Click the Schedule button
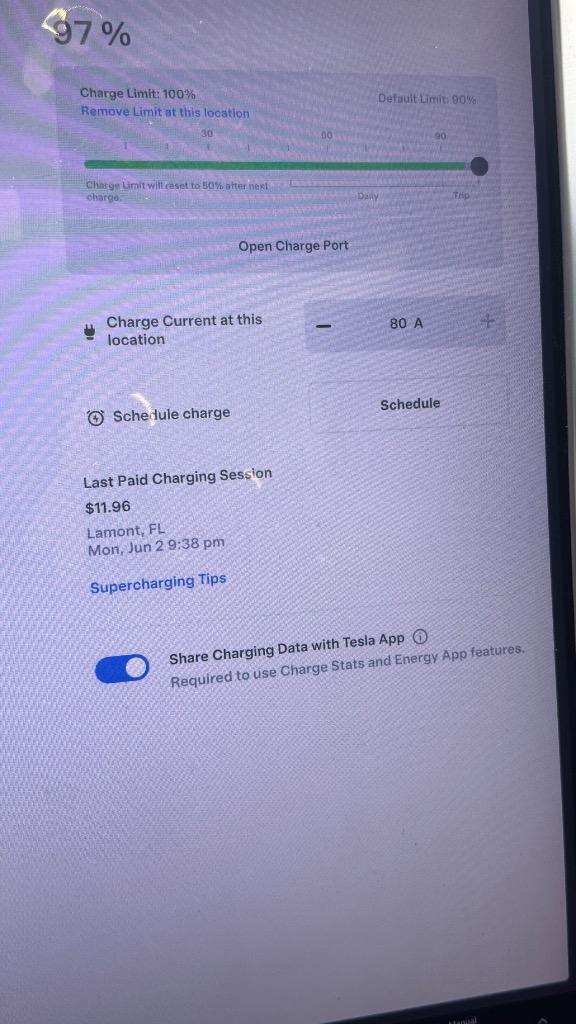The image size is (576, 1024). pos(409,404)
